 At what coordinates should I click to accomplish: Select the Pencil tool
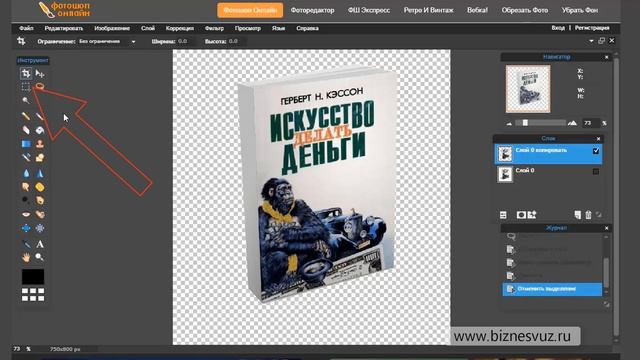[x=26, y=116]
